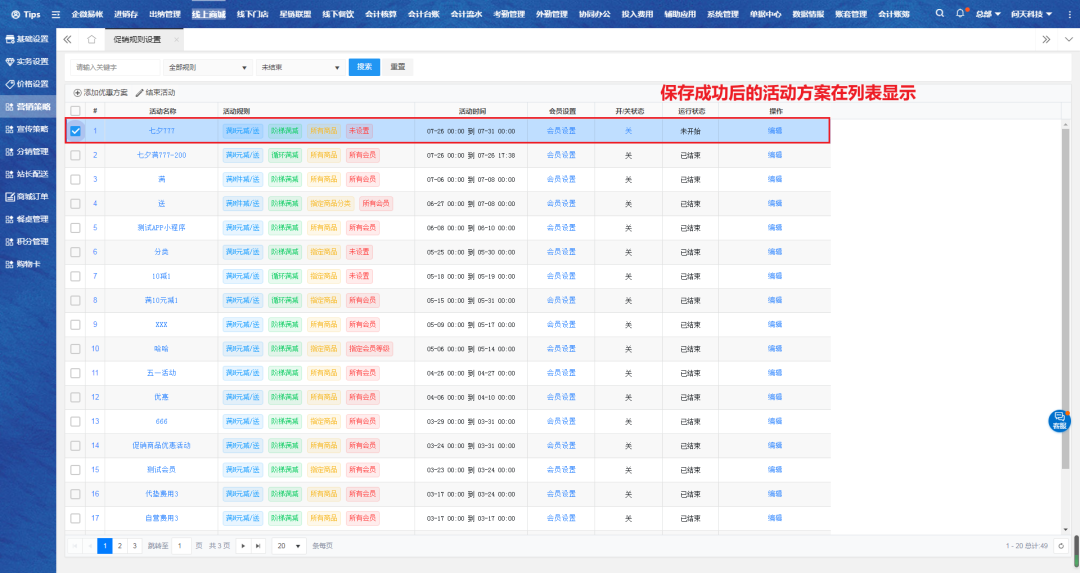This screenshot has height=573, width=1080.
Task: Toggle the hamburger menu next to Tips
Action: [x=55, y=14]
